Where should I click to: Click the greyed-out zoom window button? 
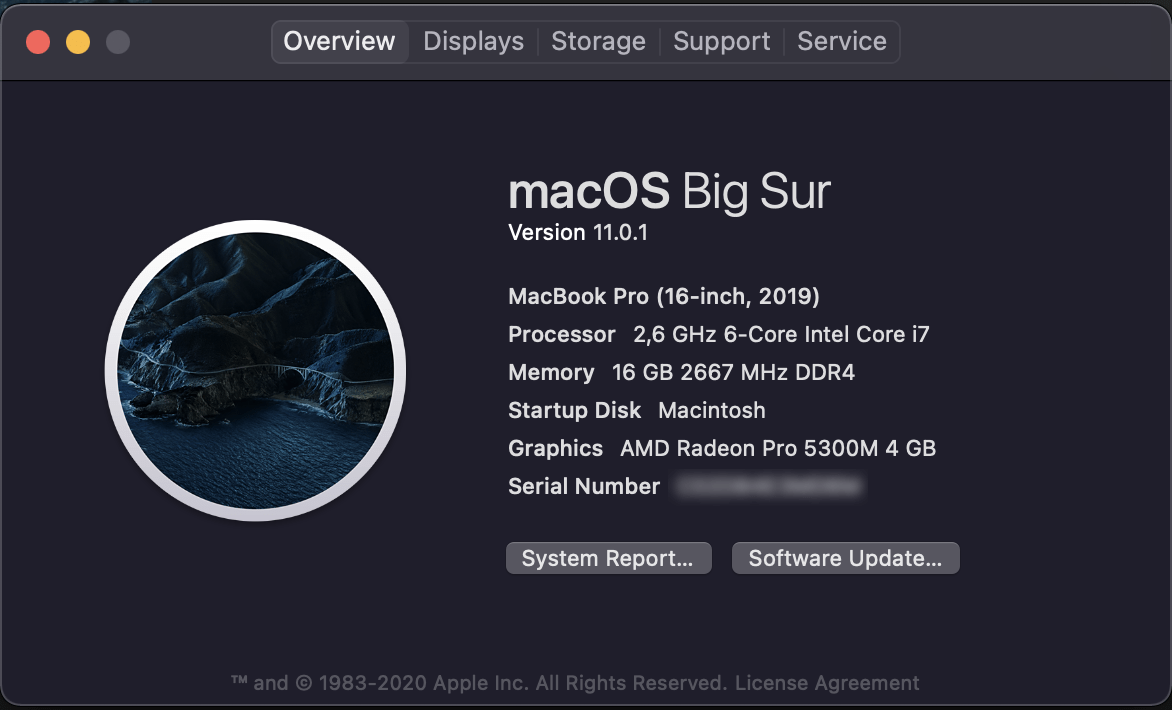click(118, 42)
